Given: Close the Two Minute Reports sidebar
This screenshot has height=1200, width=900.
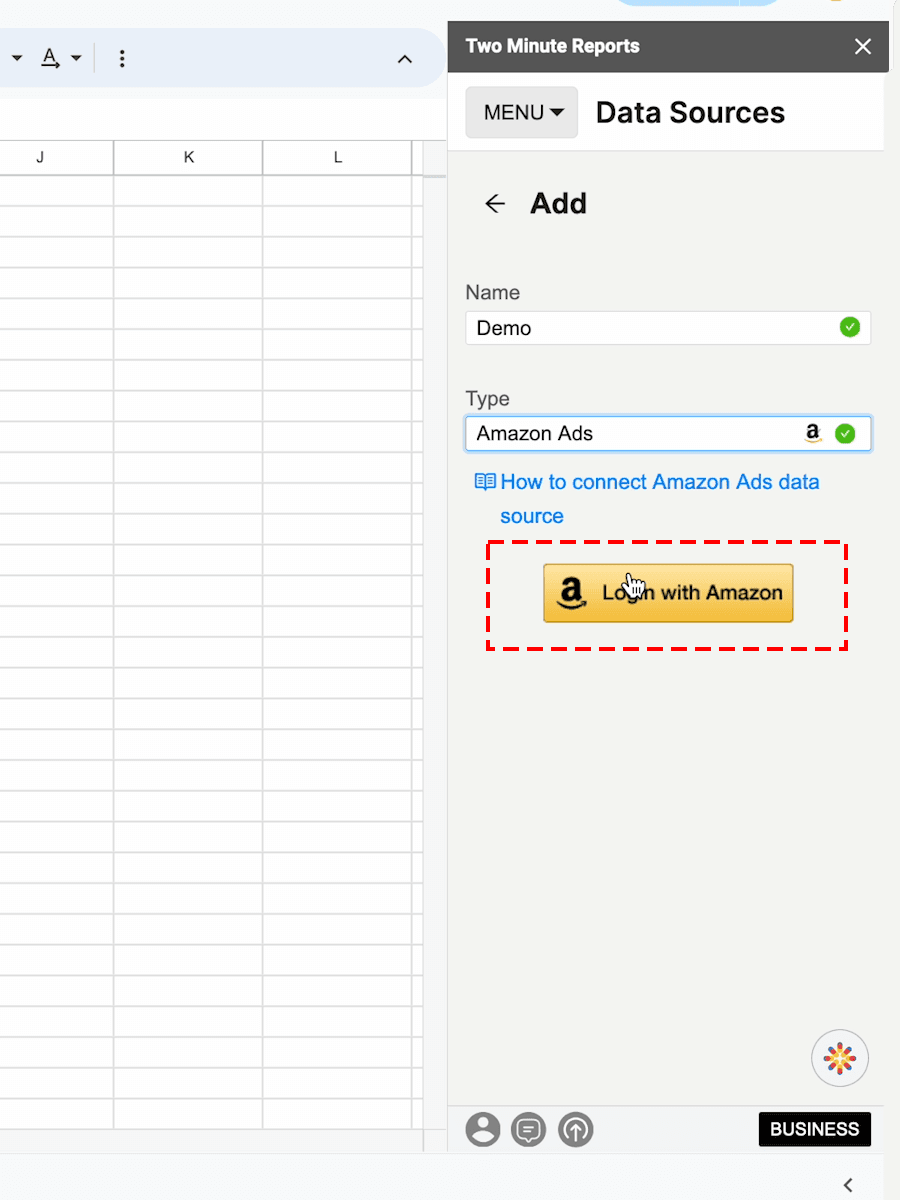Looking at the screenshot, I should coord(862,46).
